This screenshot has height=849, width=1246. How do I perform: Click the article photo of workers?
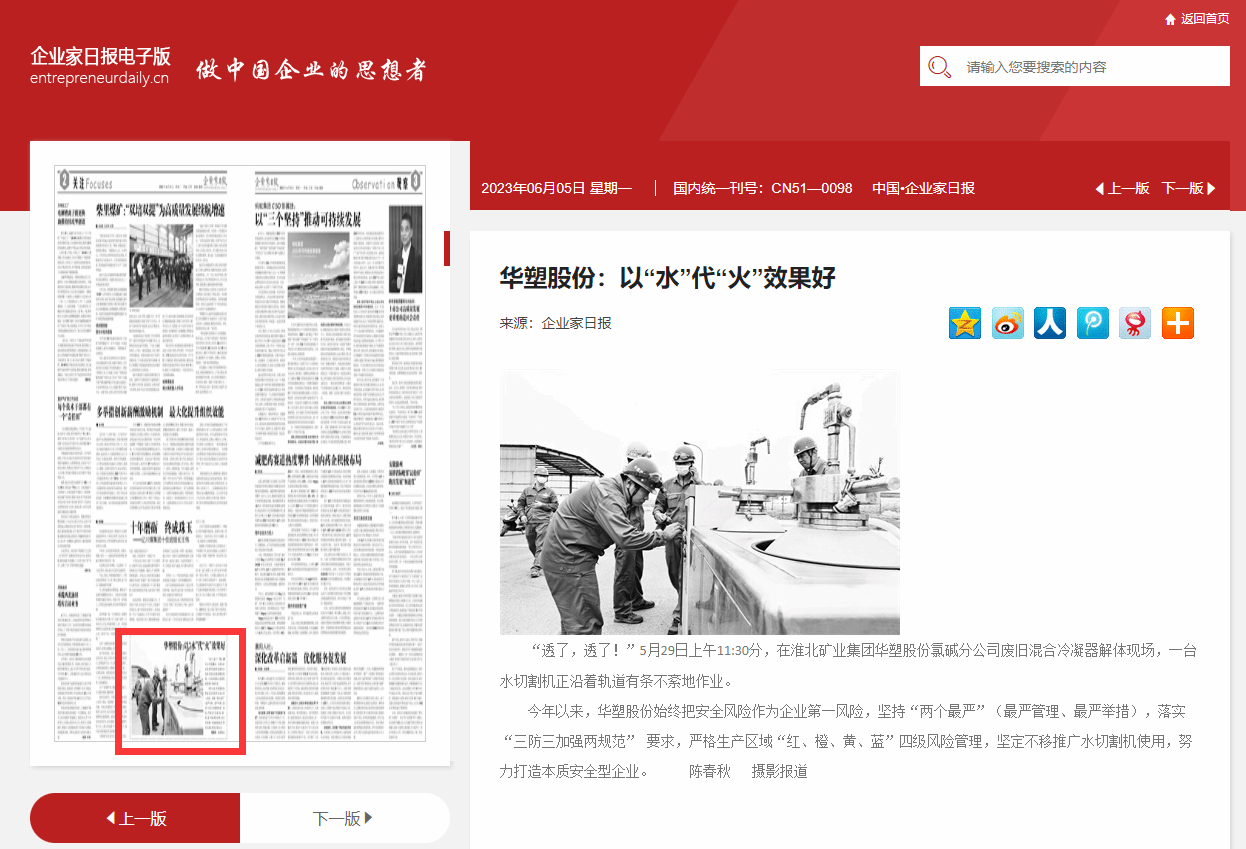tap(699, 502)
